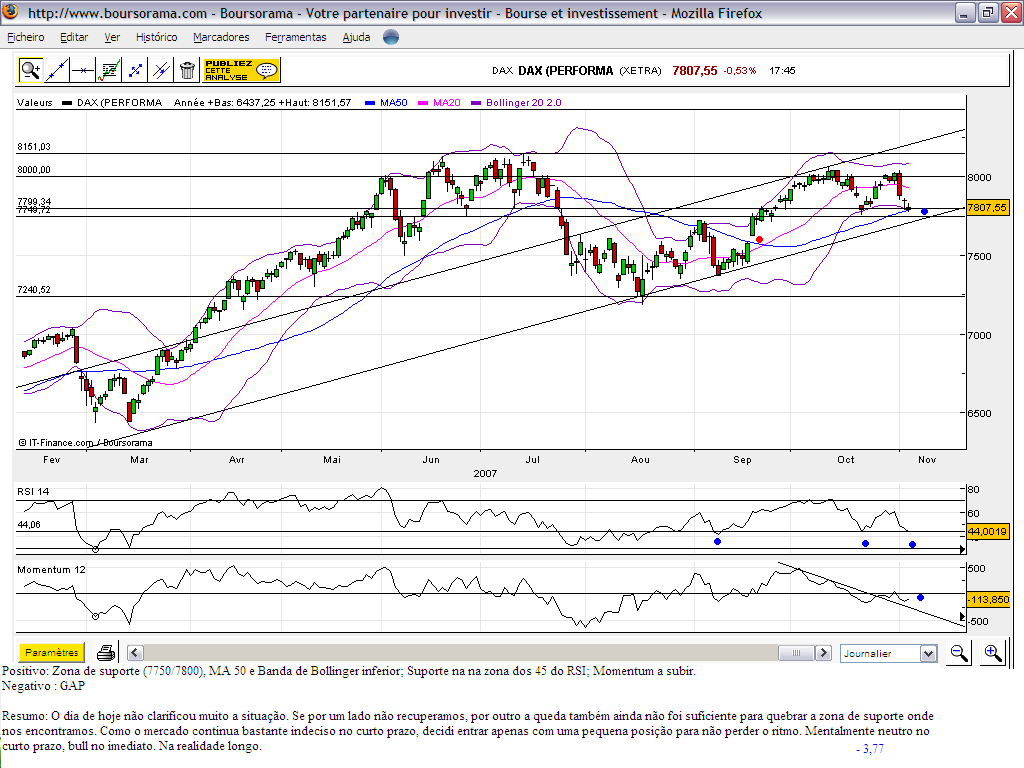Select the move/resize line tool
Viewport: 1024px width, 768px height.
pos(135,70)
